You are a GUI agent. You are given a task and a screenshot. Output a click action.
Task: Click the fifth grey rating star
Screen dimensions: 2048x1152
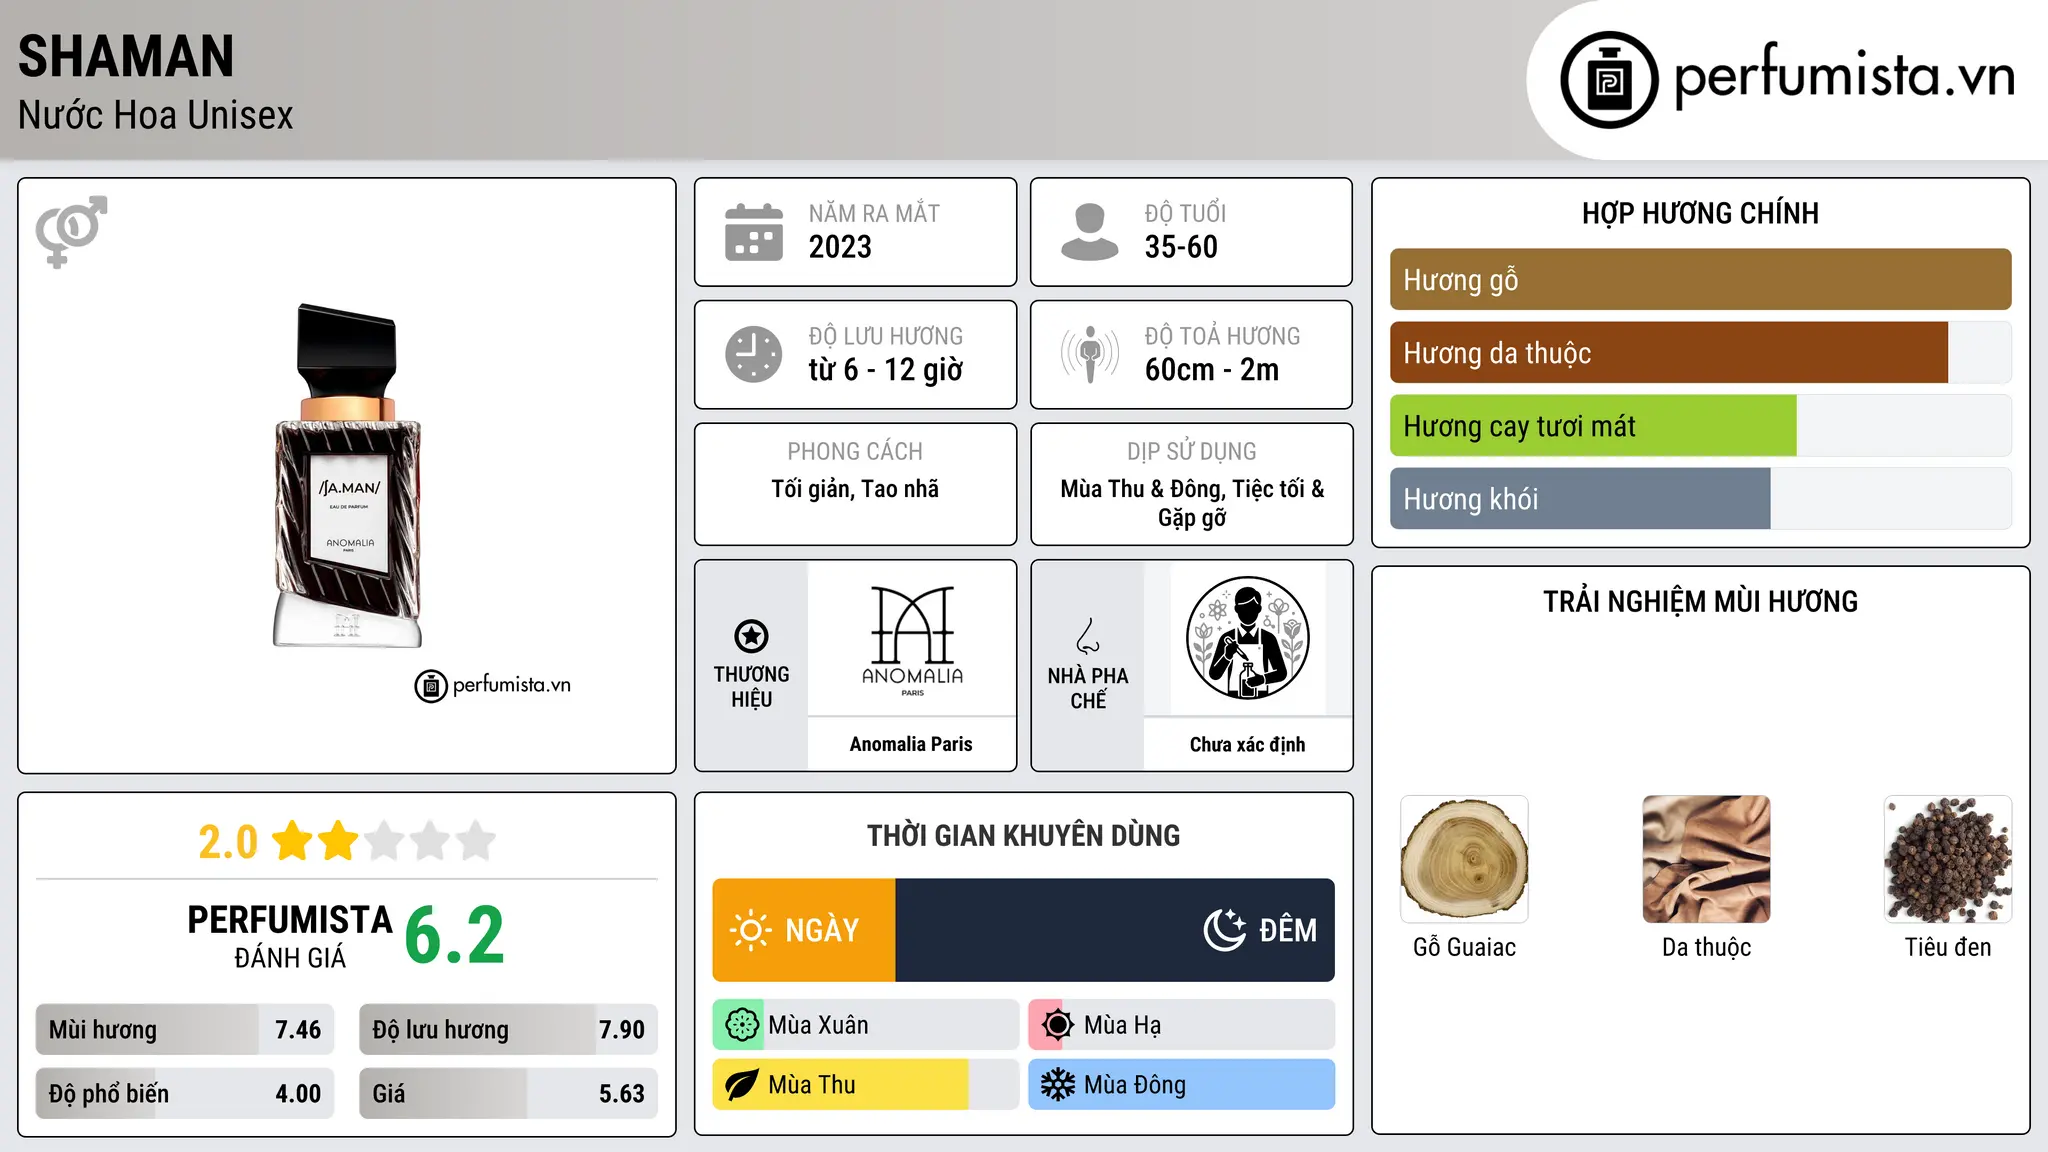click(x=476, y=841)
